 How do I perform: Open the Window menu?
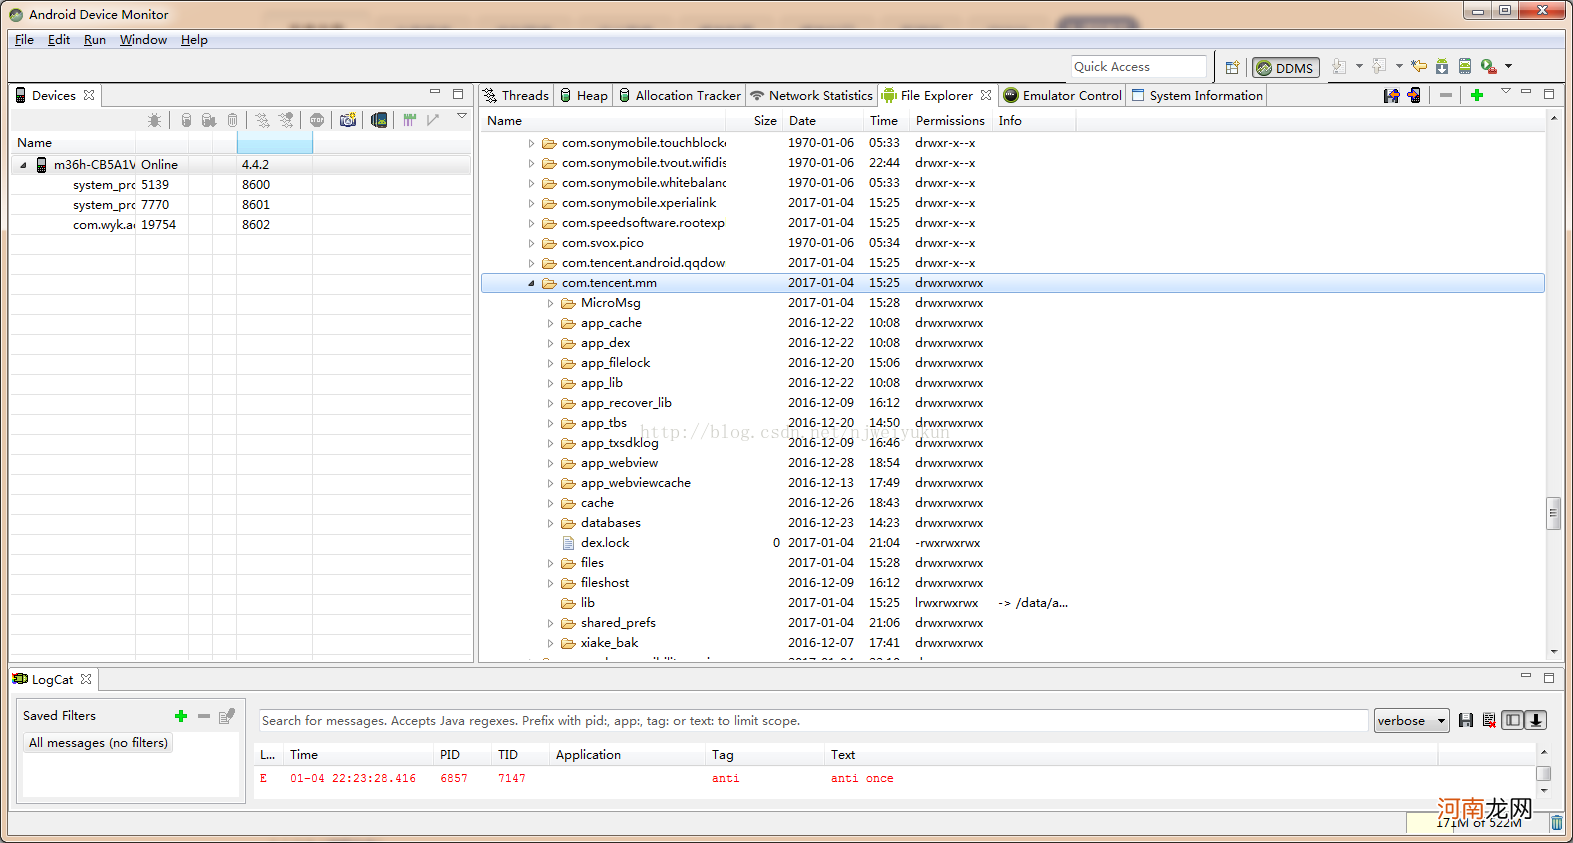(x=143, y=40)
